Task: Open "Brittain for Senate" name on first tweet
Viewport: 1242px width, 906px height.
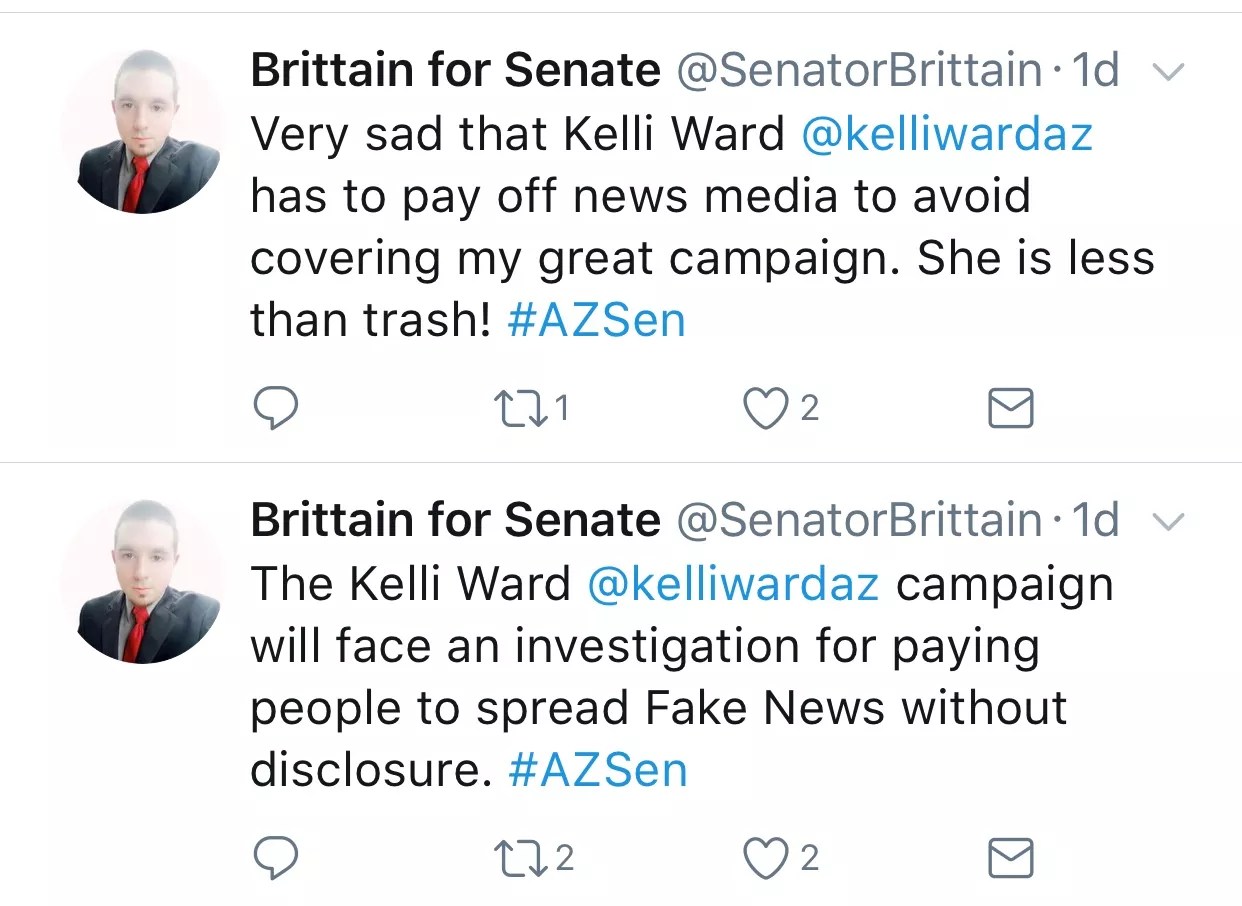Action: pos(455,70)
